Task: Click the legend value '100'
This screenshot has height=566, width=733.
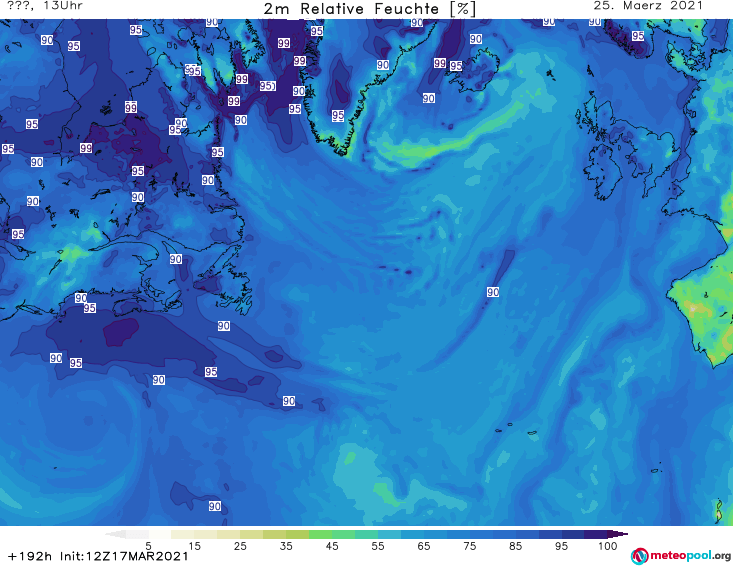Action: [608, 546]
